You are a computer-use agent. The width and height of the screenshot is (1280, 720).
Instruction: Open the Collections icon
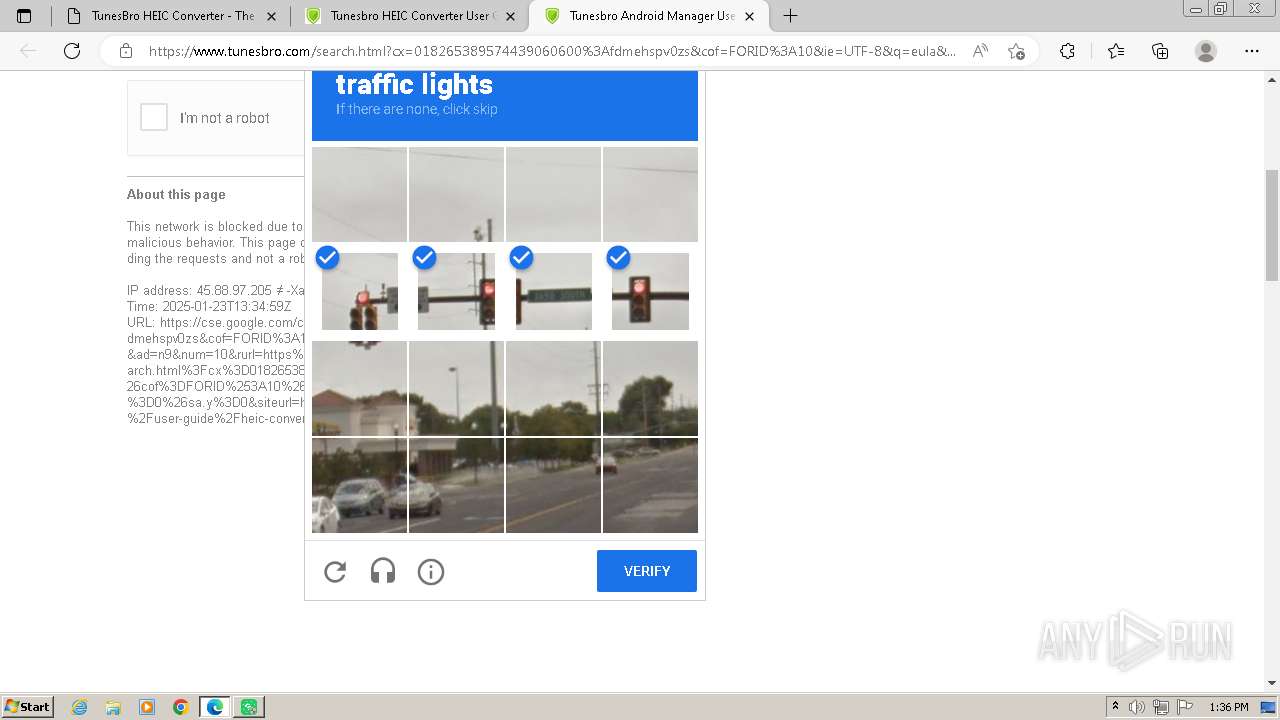tap(1160, 51)
